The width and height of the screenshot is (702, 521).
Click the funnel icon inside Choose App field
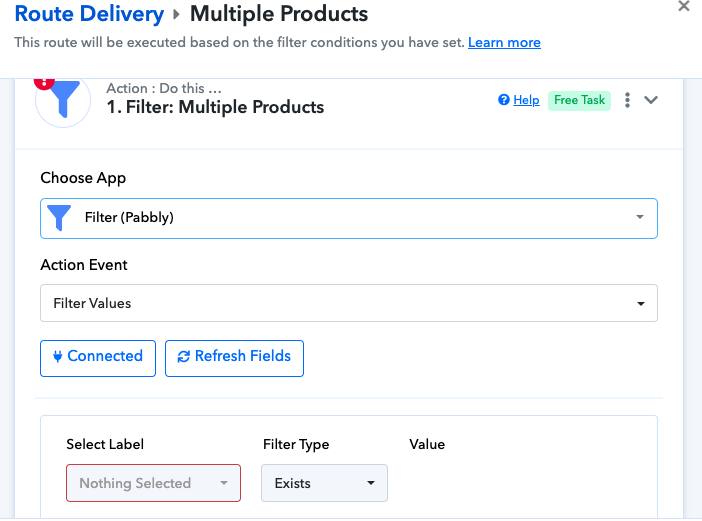[60, 218]
